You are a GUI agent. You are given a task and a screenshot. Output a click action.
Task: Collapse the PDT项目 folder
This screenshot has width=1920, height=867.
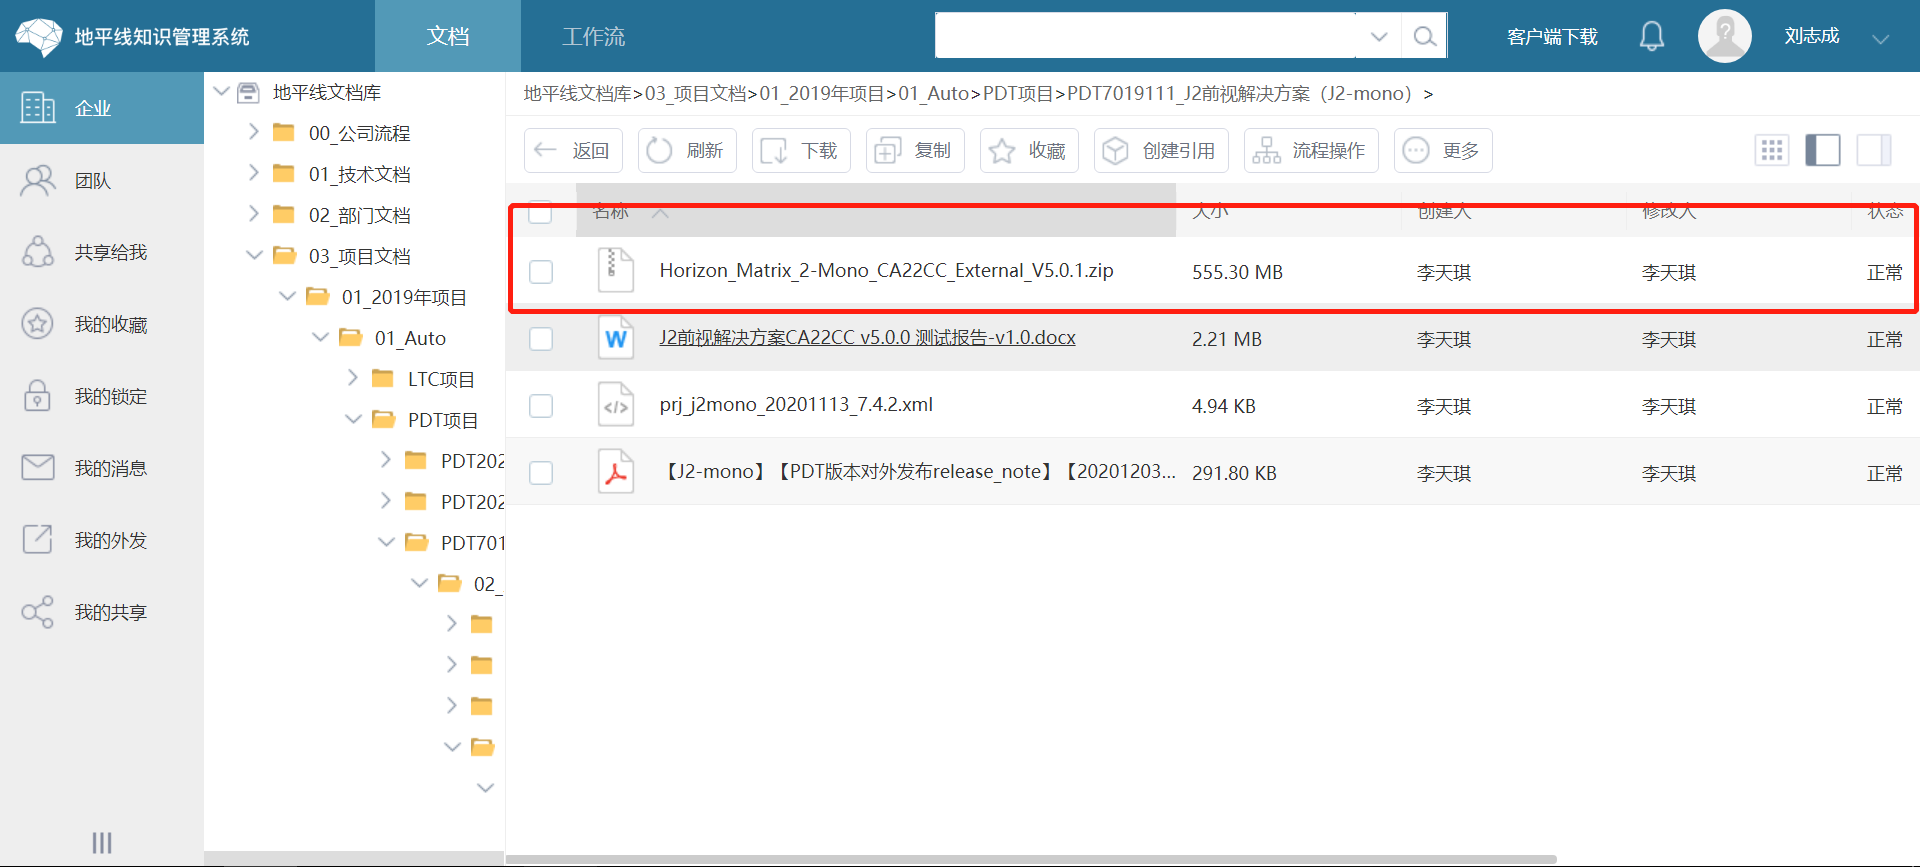pos(353,419)
